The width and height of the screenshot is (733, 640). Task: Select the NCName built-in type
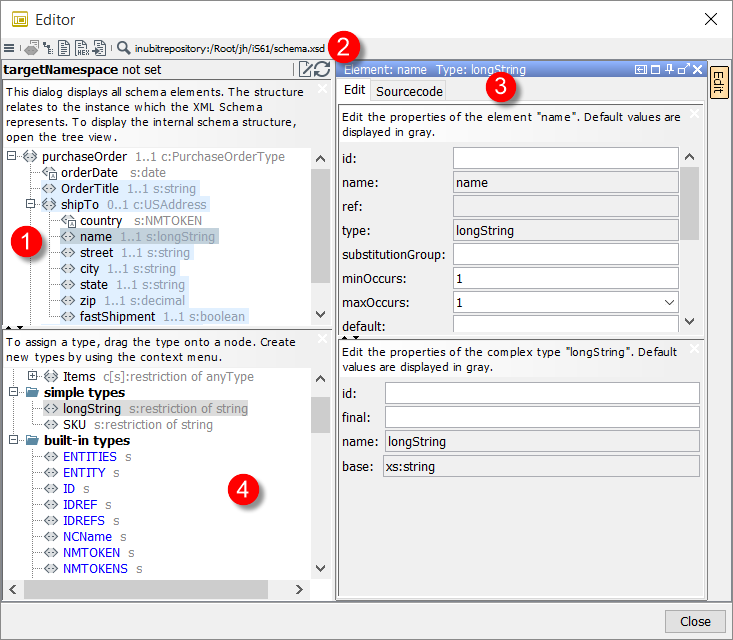coord(86,537)
